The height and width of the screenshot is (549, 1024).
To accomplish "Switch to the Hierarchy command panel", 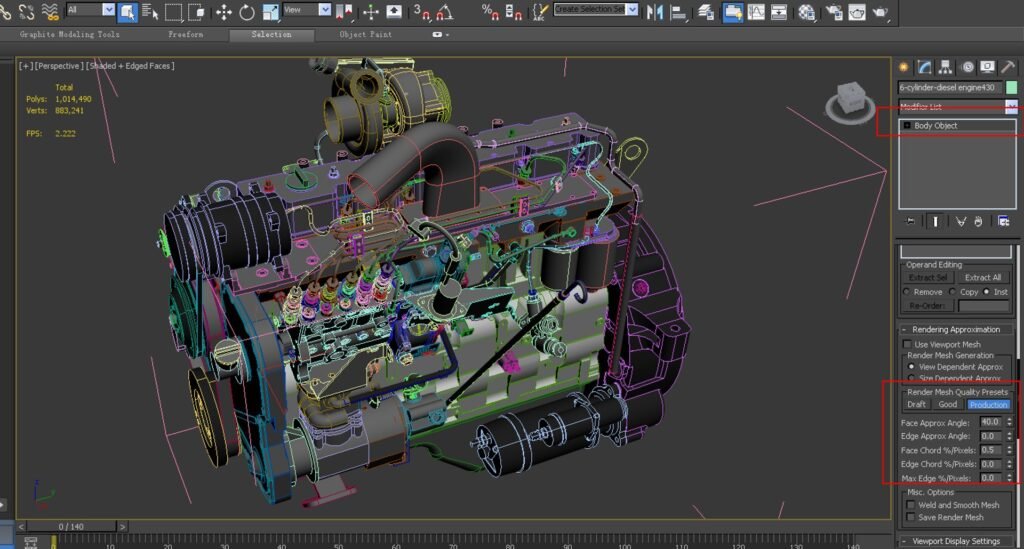I will point(945,67).
